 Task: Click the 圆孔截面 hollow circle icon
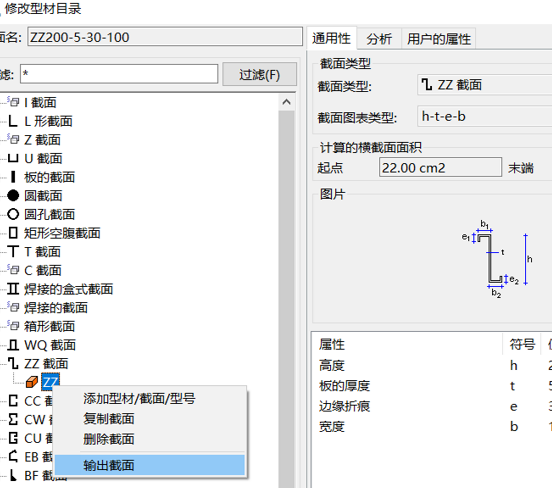(13, 214)
